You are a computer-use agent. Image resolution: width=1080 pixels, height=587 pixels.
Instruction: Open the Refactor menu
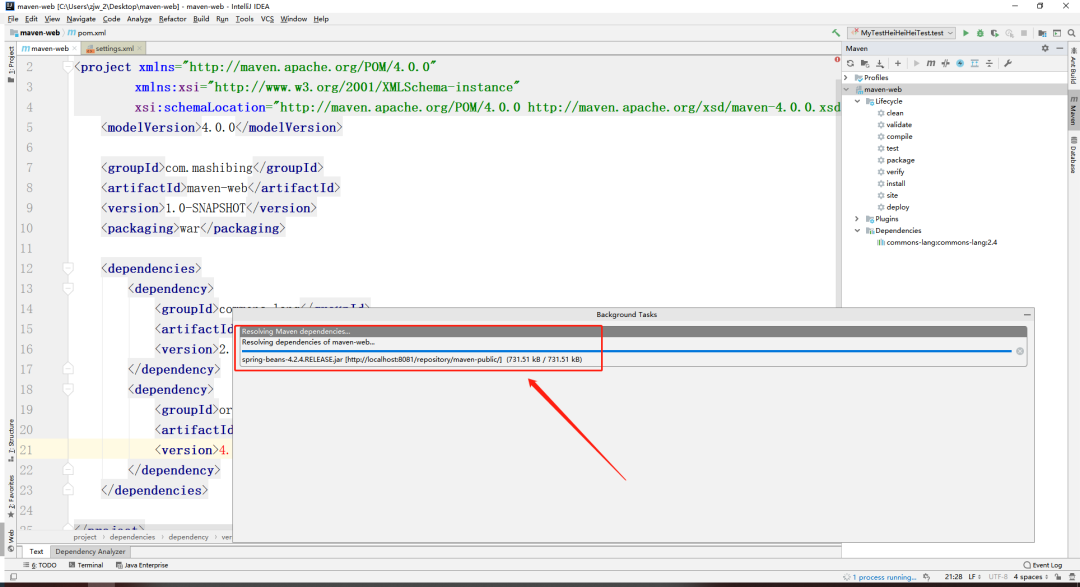(x=172, y=19)
